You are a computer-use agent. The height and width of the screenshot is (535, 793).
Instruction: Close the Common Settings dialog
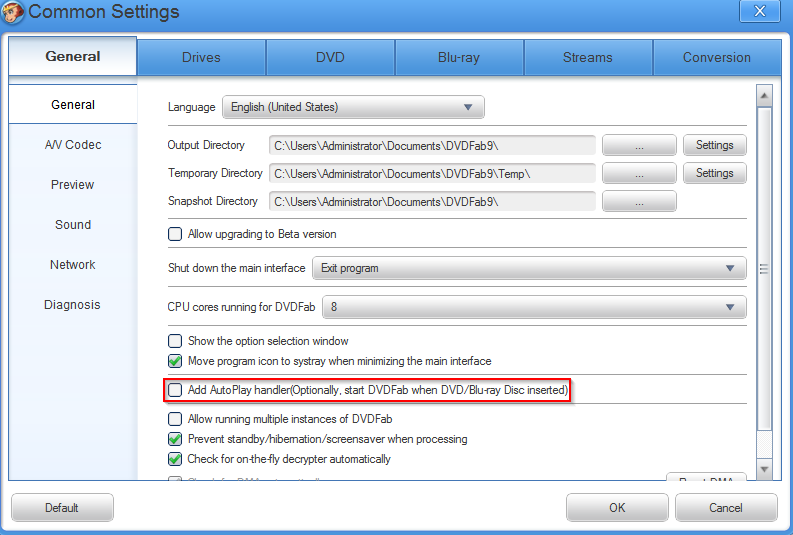click(759, 12)
